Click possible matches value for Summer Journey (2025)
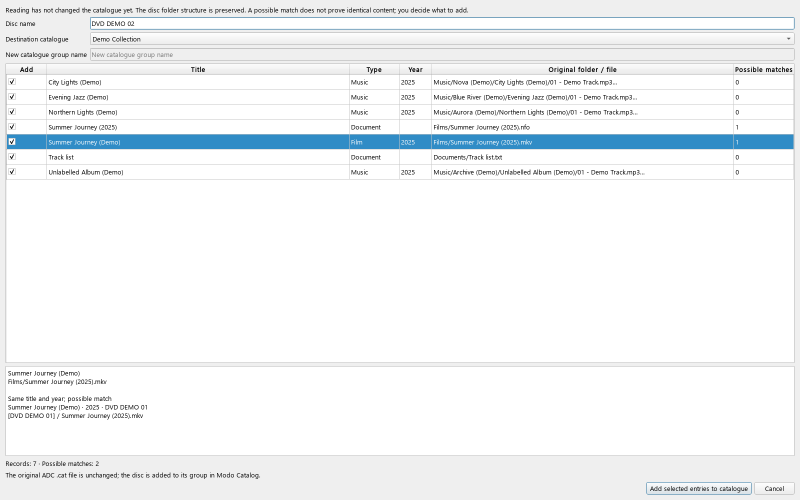Screen dimensions: 800x500 click(763, 127)
